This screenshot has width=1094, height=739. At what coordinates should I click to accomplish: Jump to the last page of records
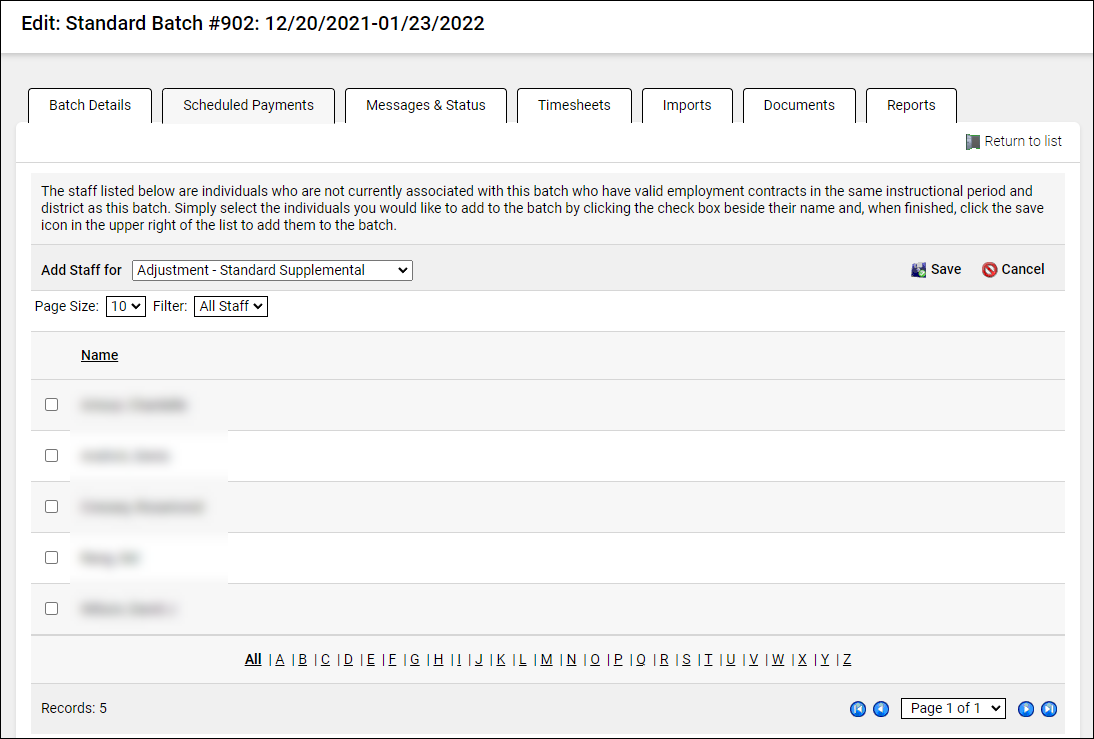(x=1049, y=708)
